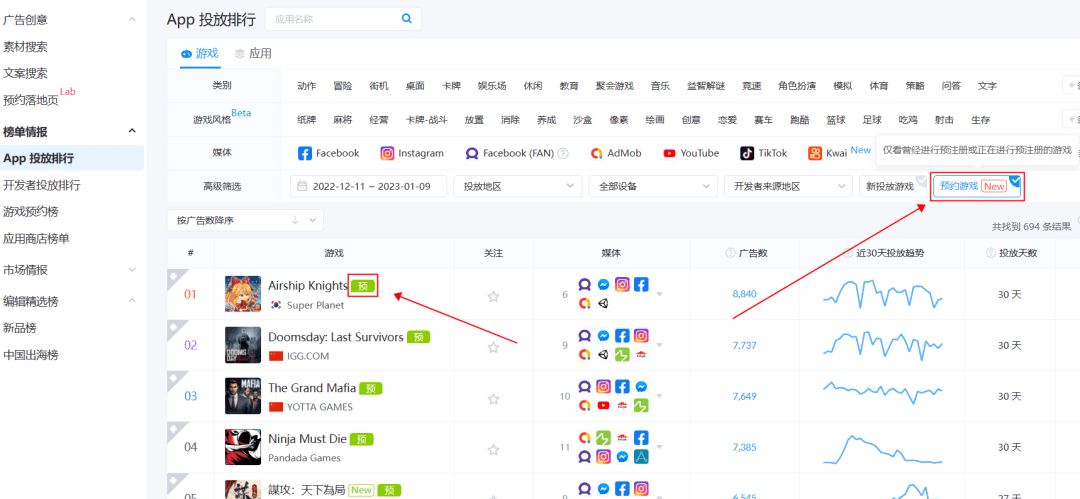This screenshot has height=499, width=1080.
Task: Click 预 badge beside The Grand Mafia
Action: click(371, 388)
